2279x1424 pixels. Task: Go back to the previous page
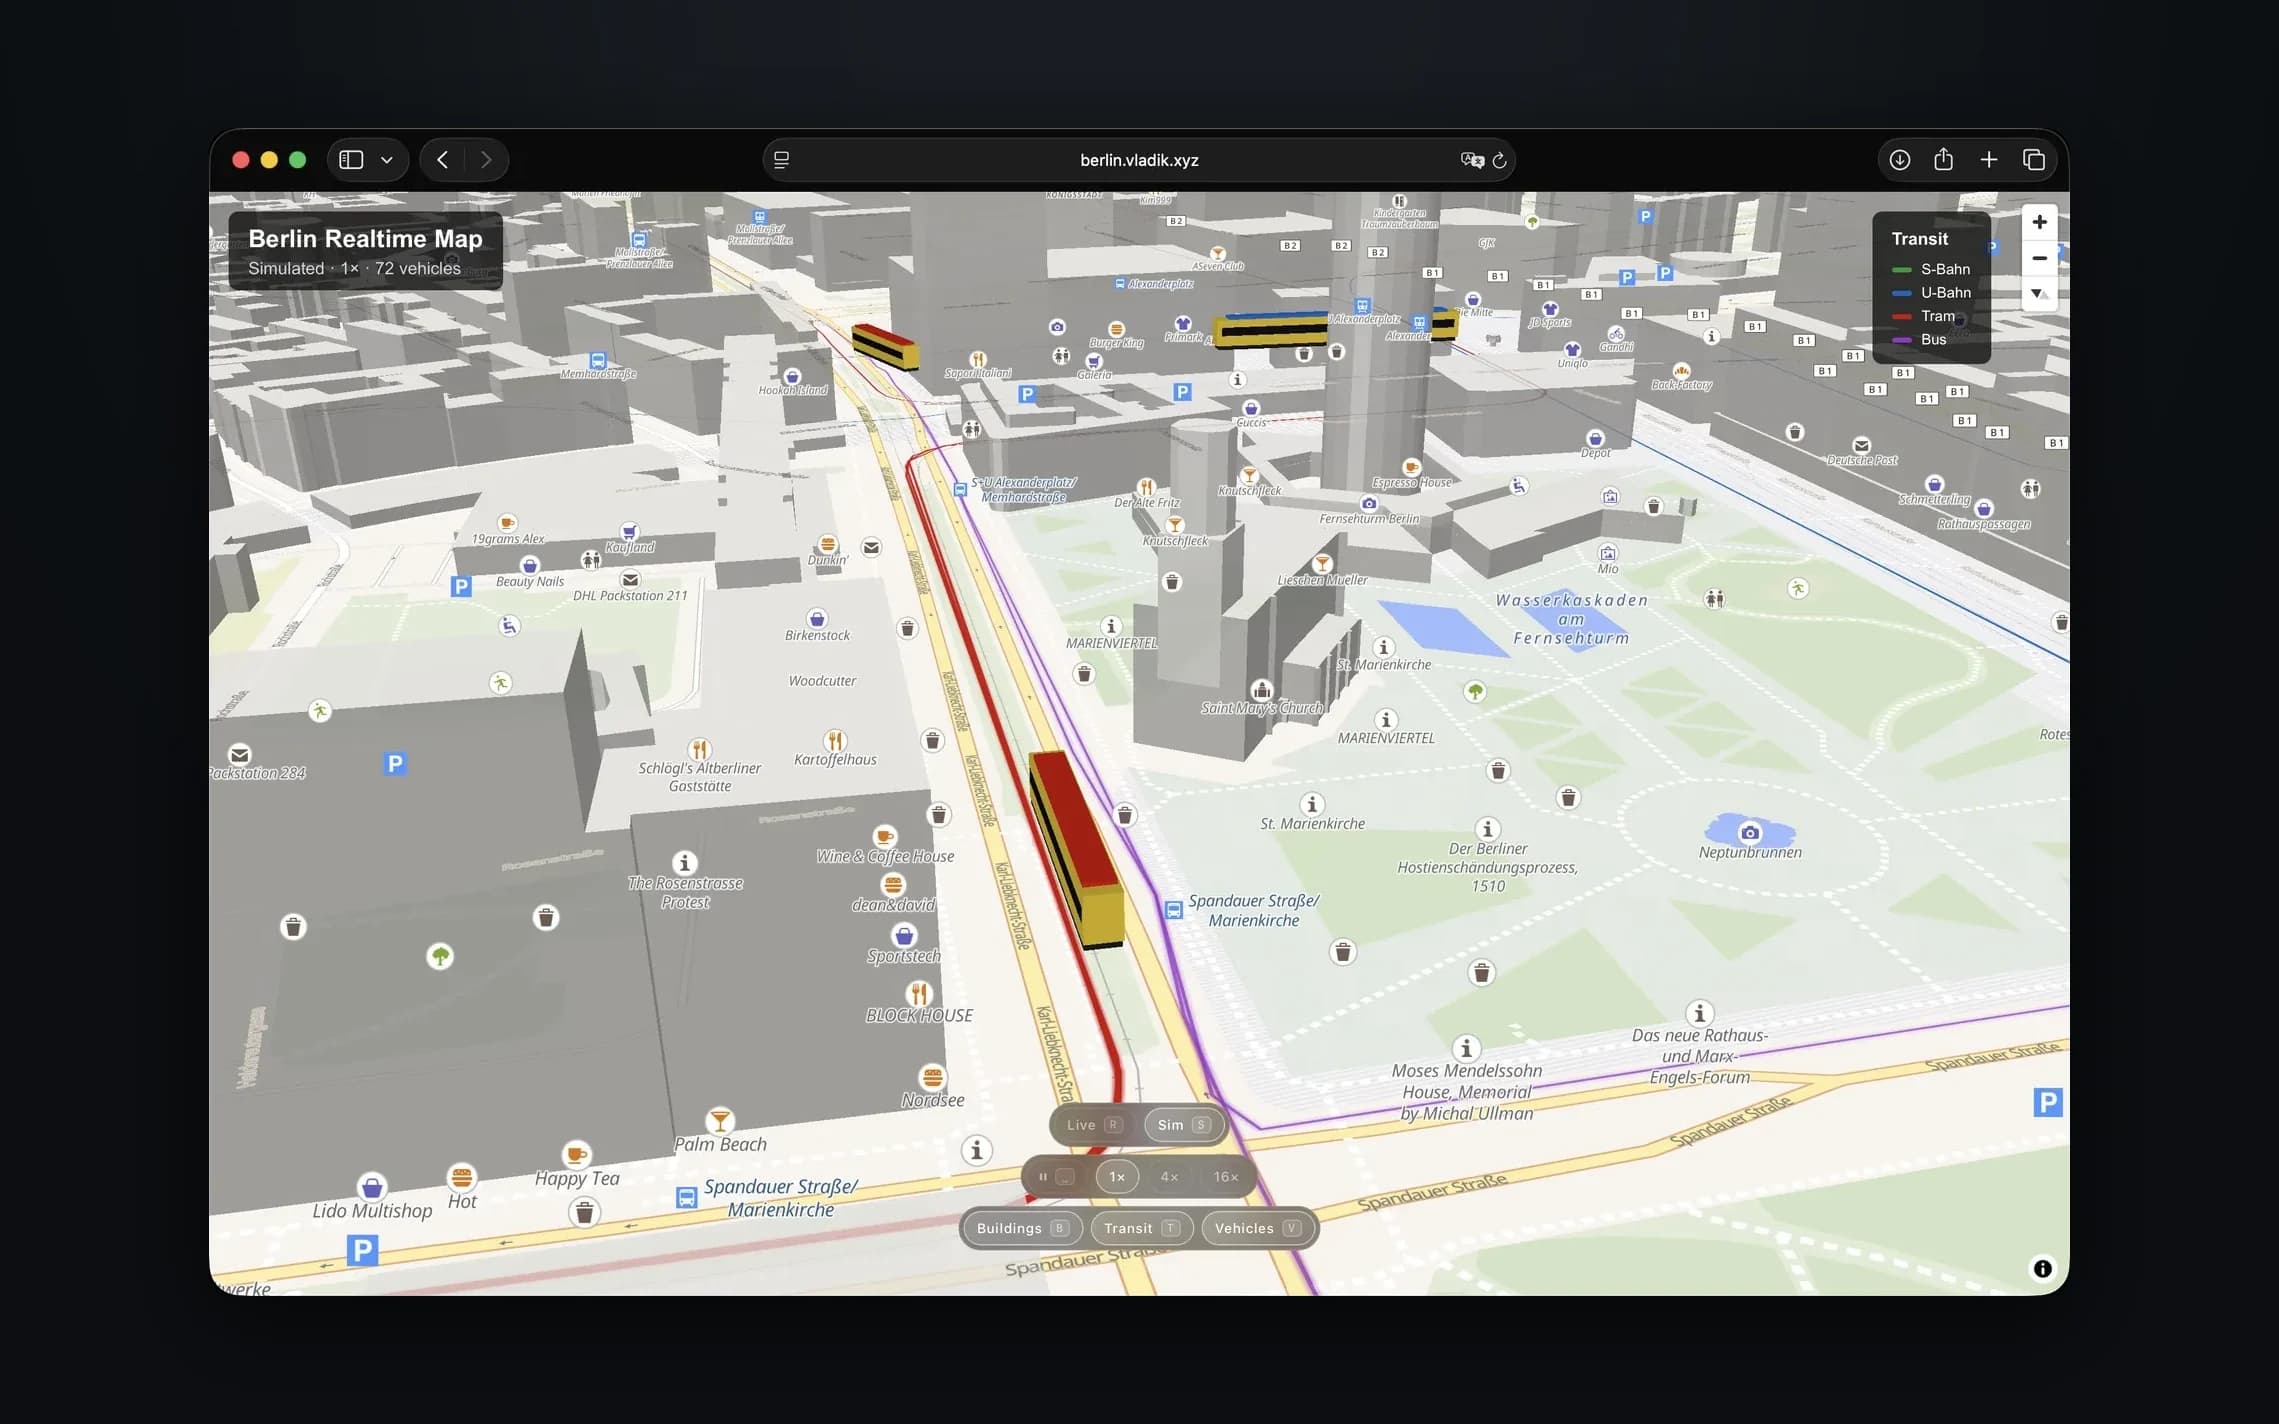(x=442, y=160)
